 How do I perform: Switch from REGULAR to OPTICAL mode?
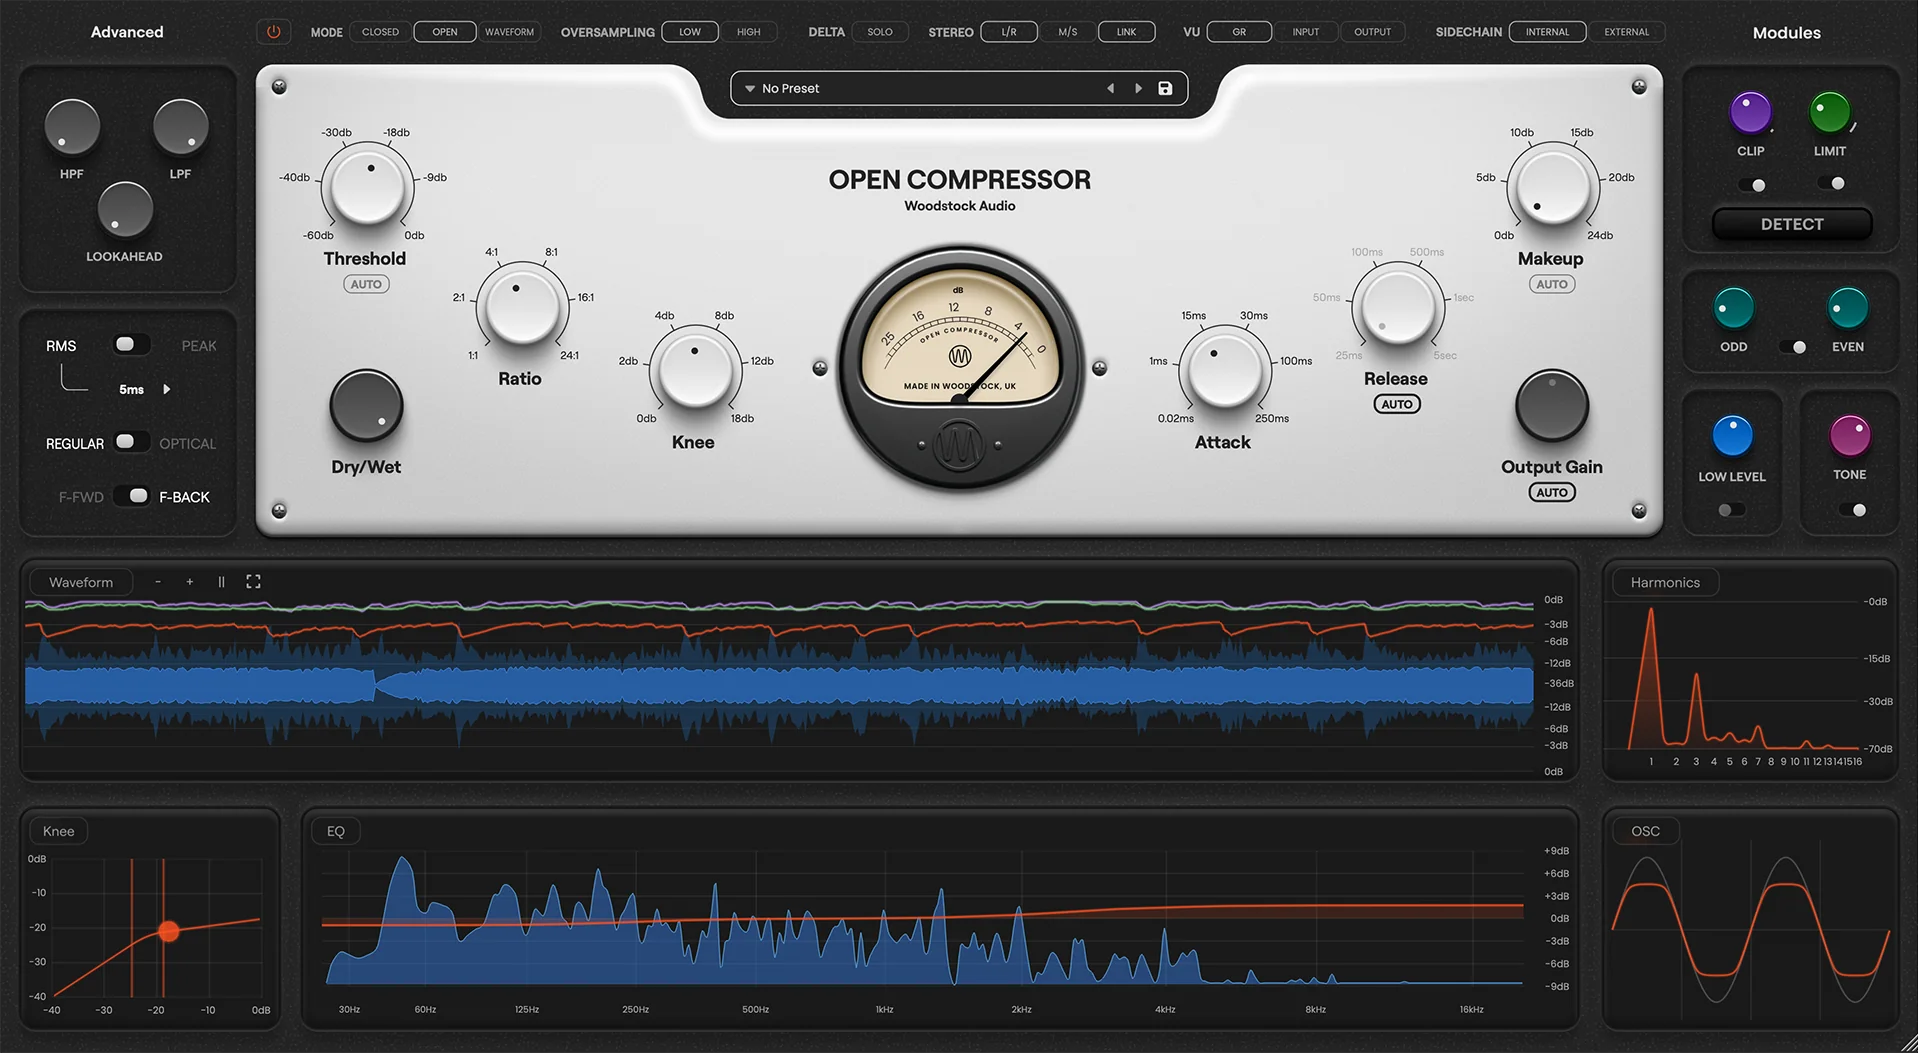coord(130,441)
